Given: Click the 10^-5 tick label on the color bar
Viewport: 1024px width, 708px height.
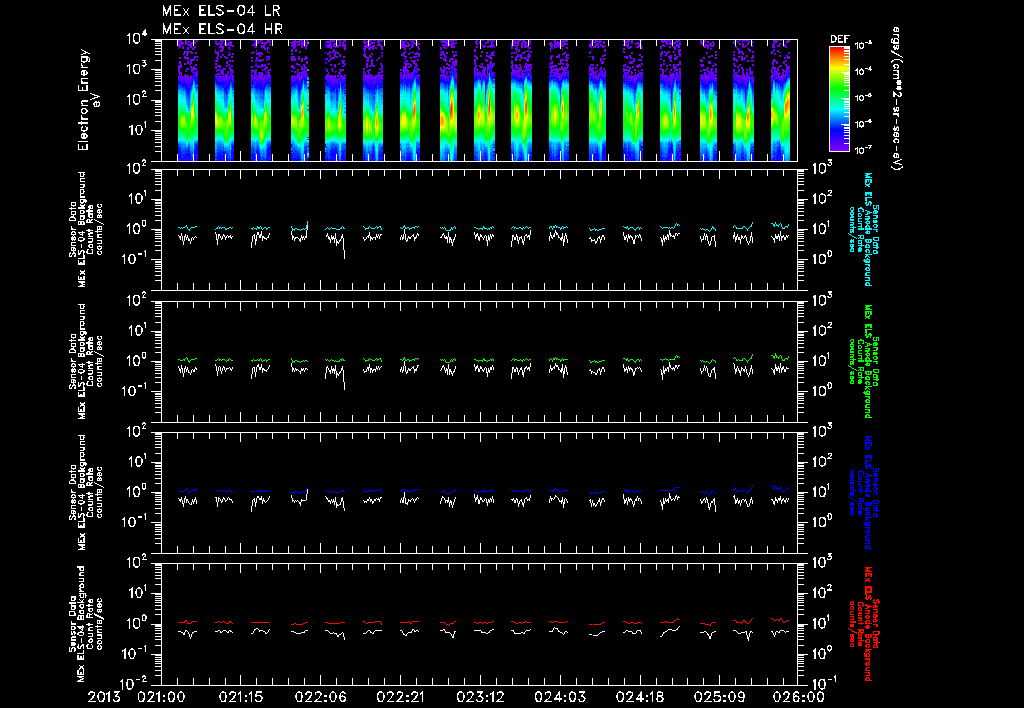Looking at the screenshot, I should (863, 98).
